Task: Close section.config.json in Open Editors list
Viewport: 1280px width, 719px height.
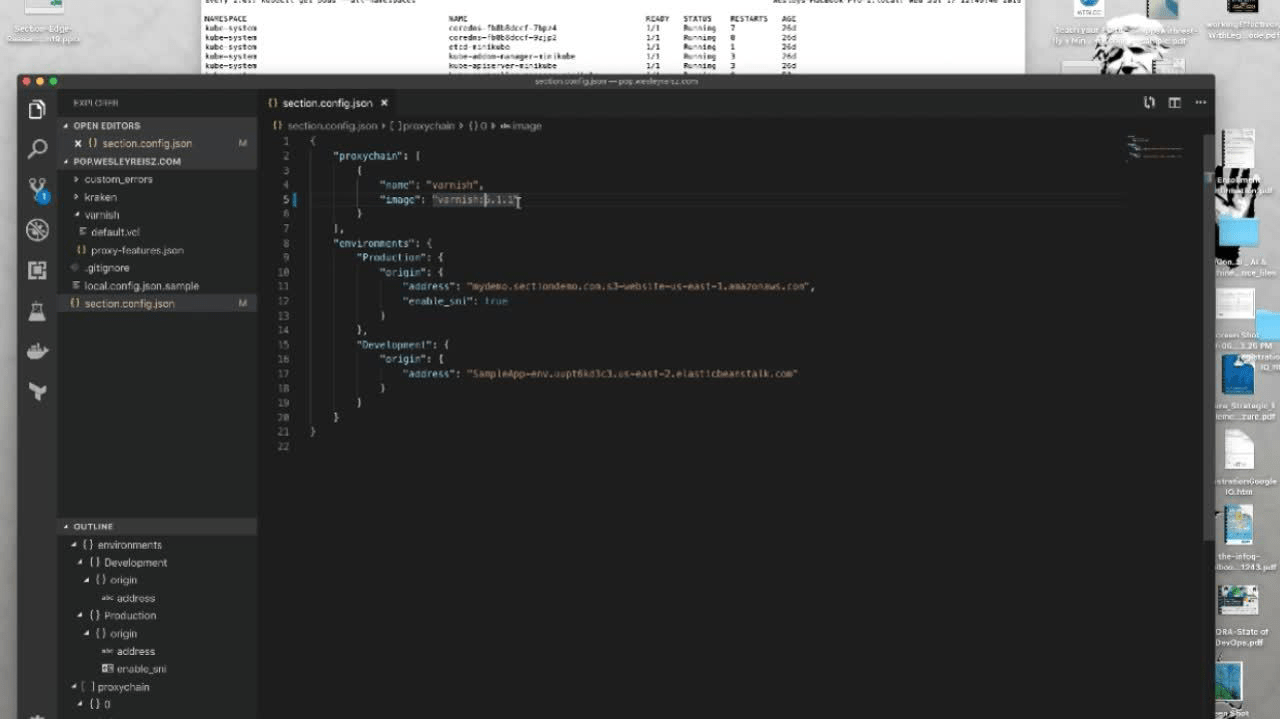Action: [78, 143]
